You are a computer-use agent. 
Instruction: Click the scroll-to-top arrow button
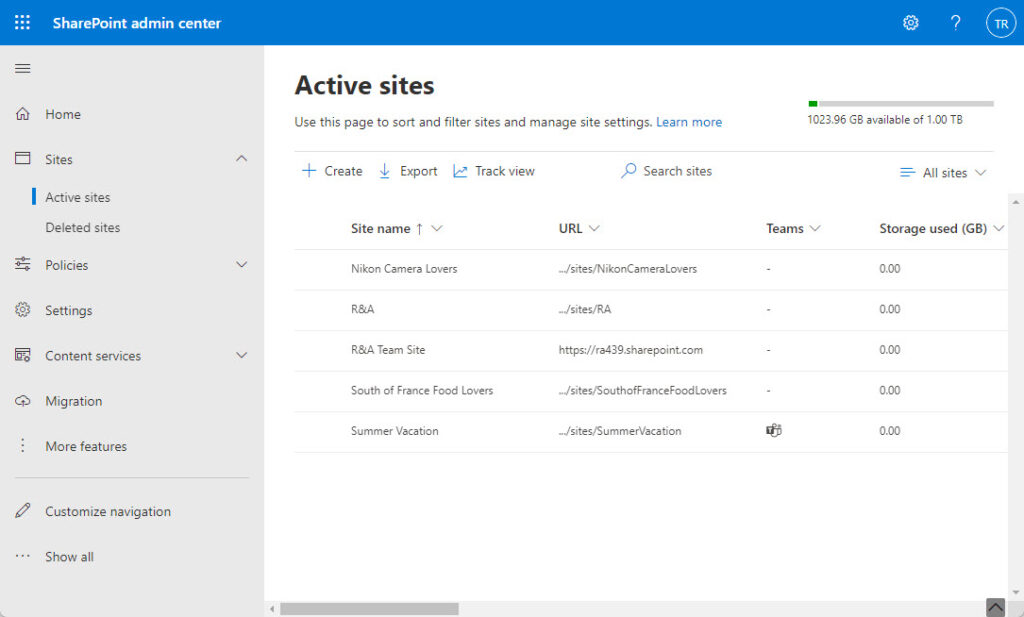(x=995, y=607)
